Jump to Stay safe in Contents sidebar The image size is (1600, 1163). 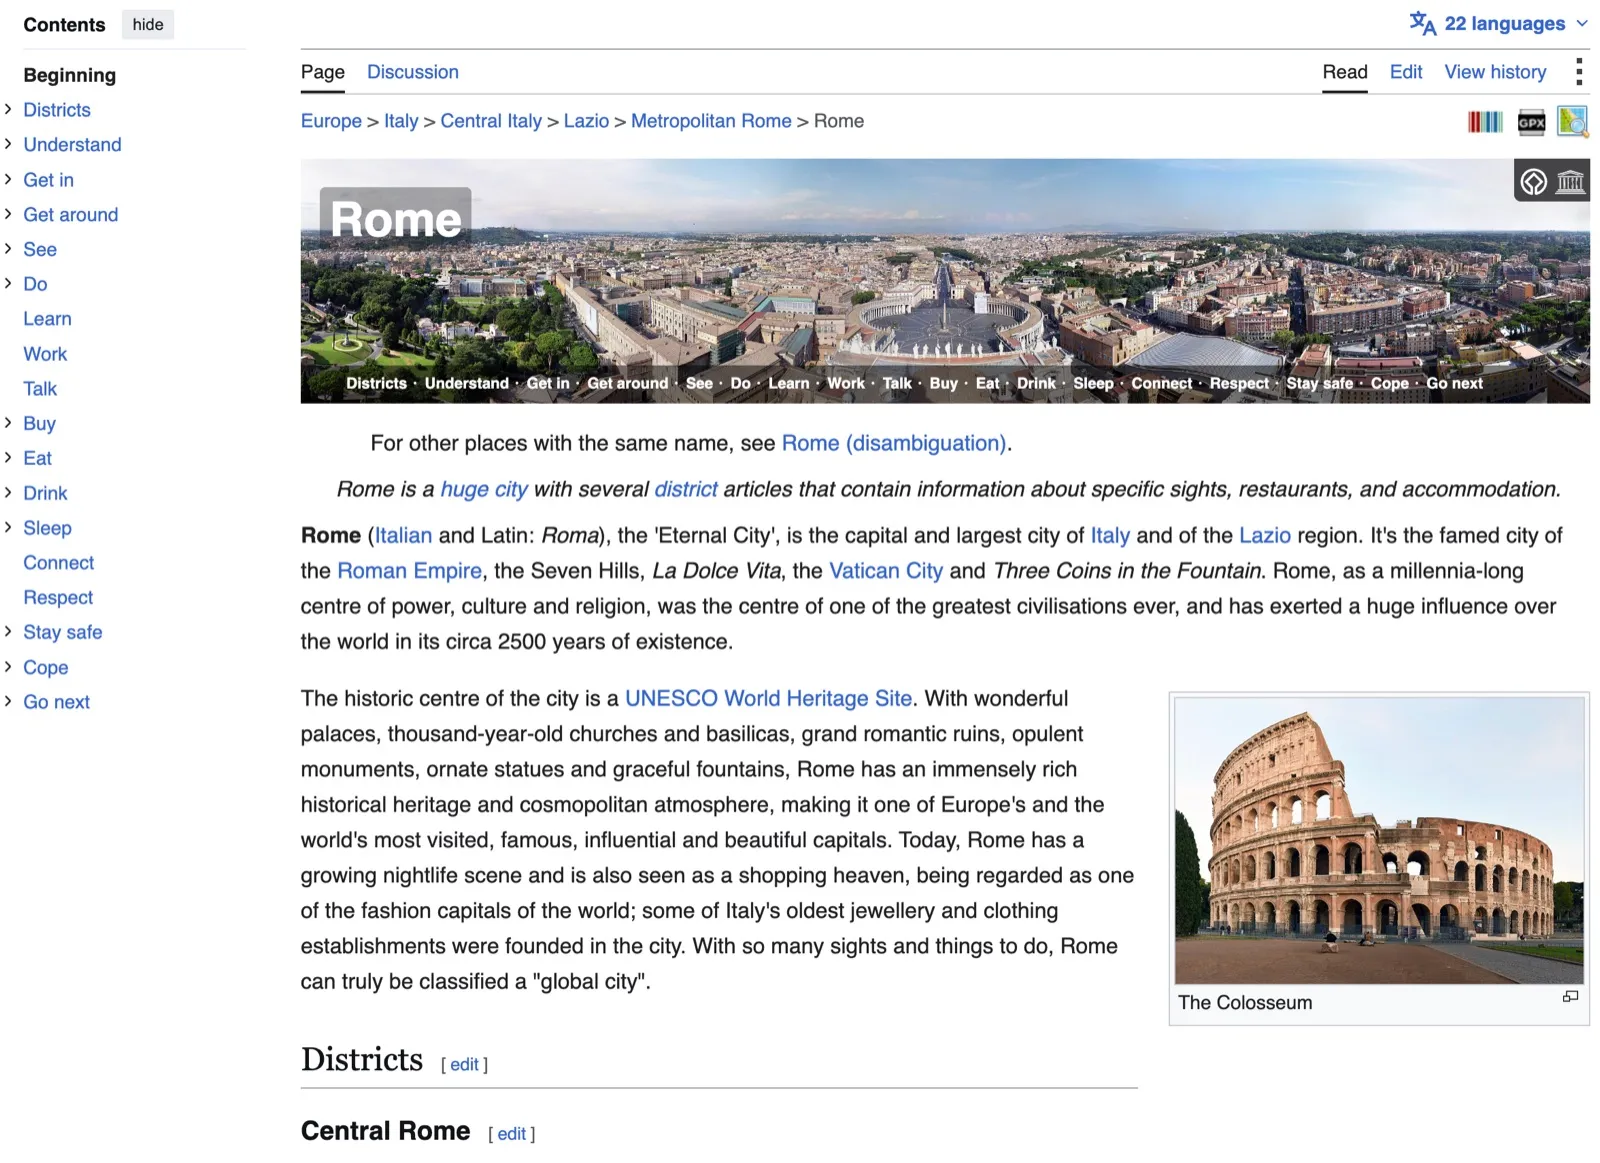point(63,632)
